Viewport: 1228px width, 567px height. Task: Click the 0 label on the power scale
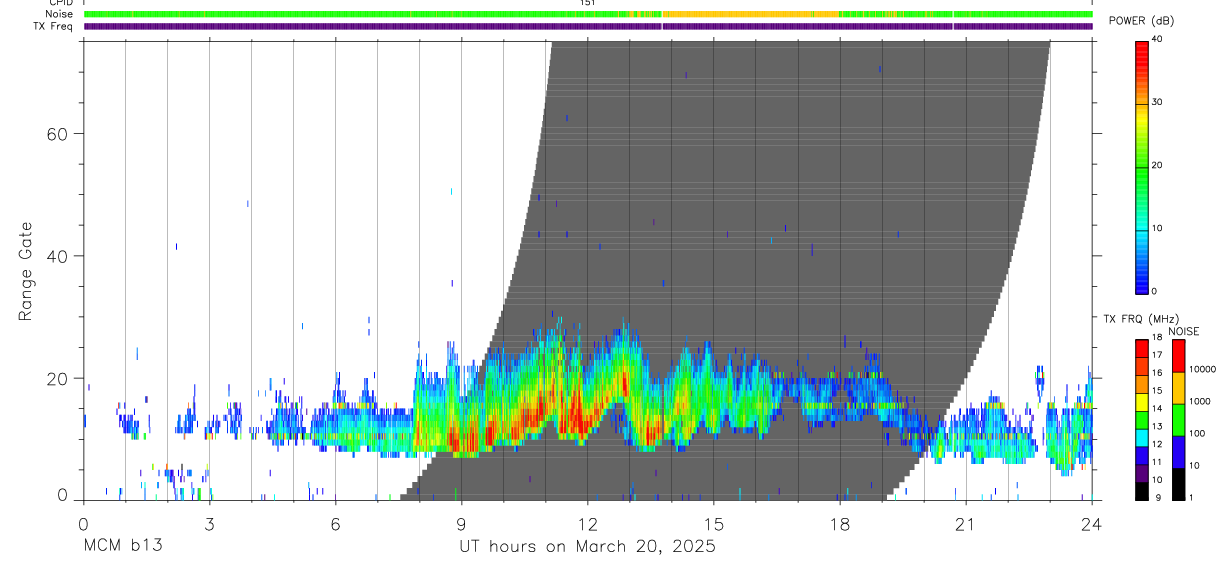click(x=1155, y=291)
